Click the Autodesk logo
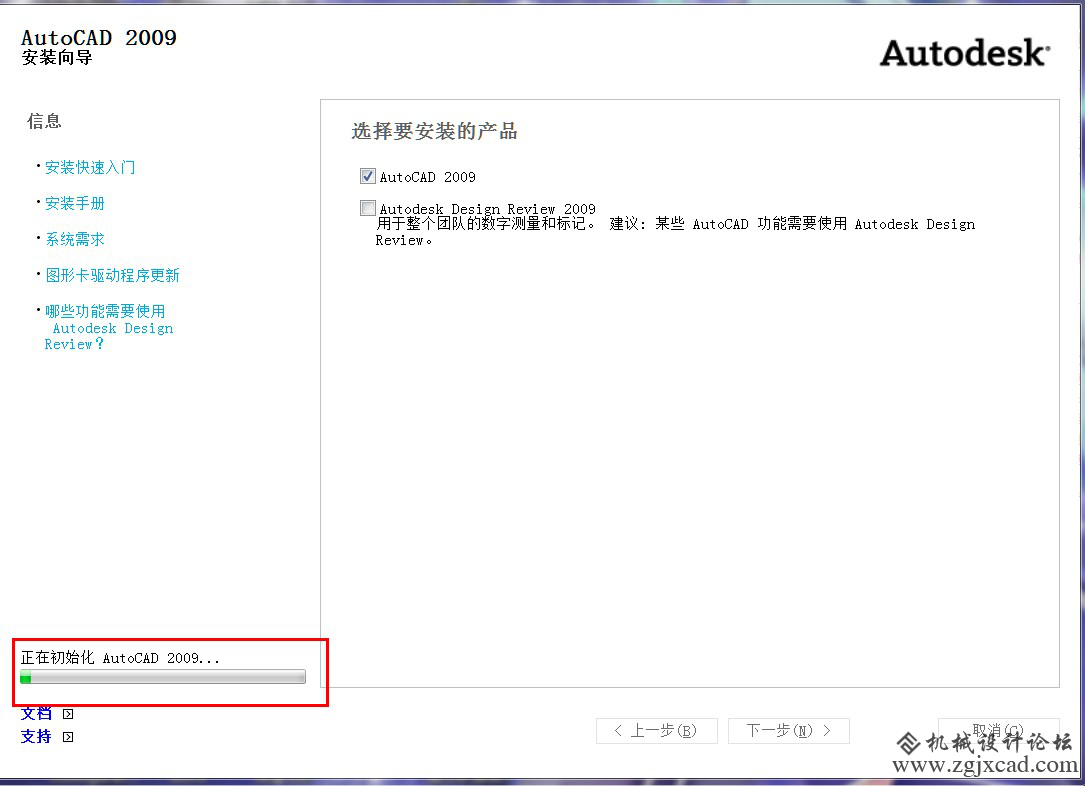 point(965,53)
